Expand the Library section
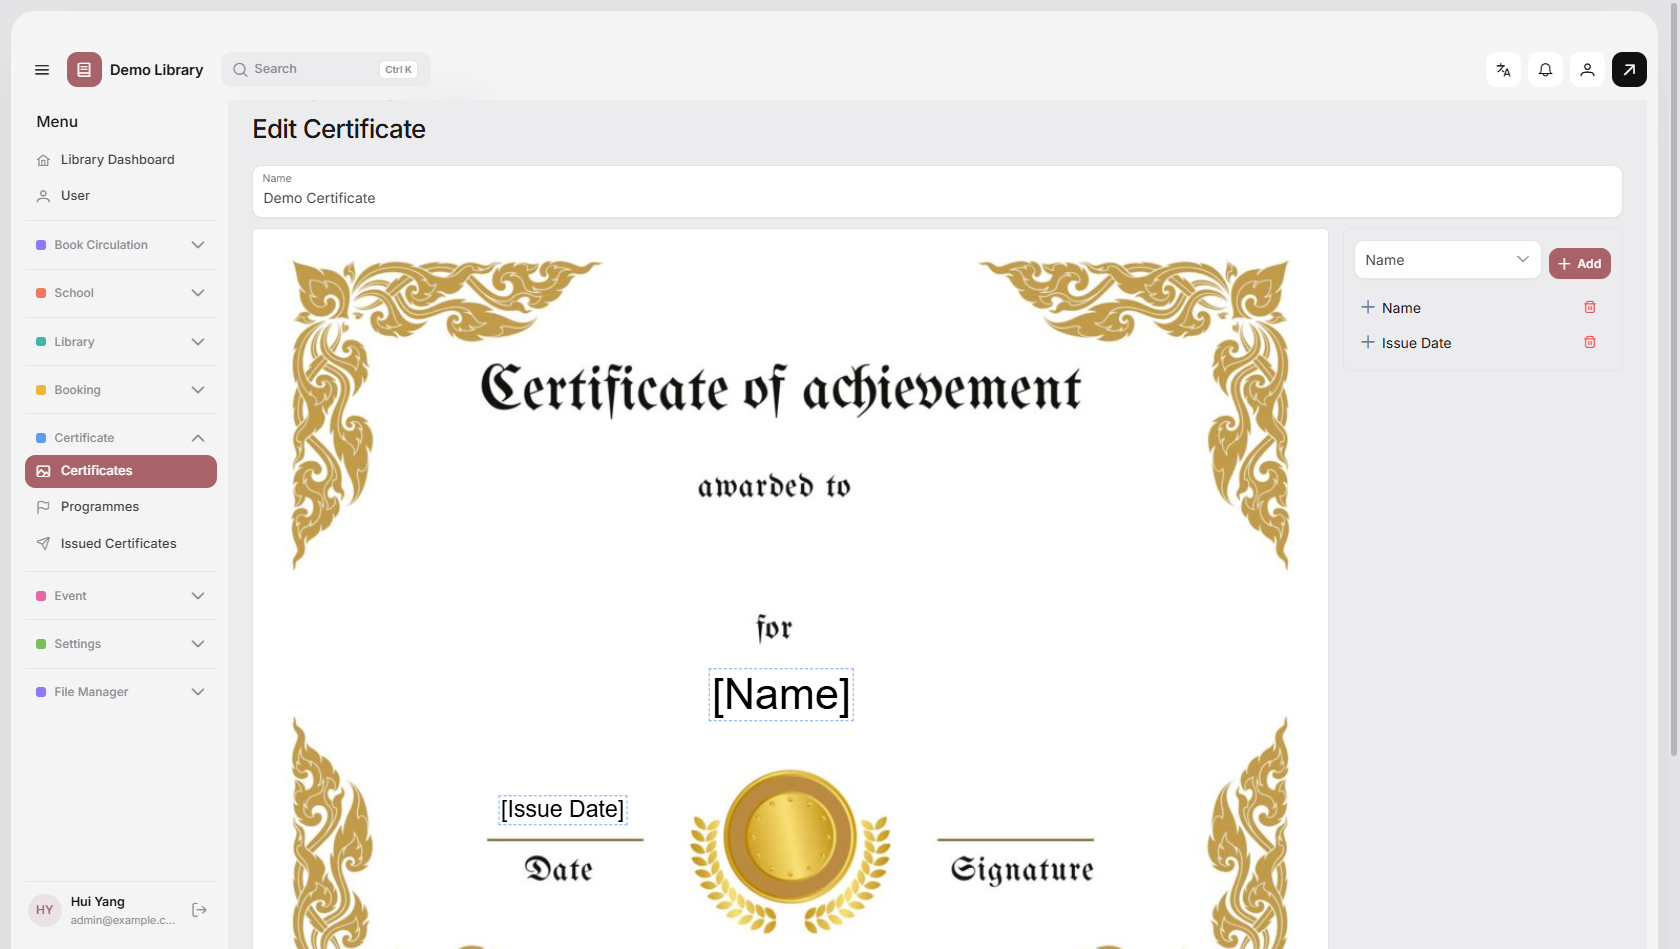Screen dimensions: 1680x949 pos(120,342)
